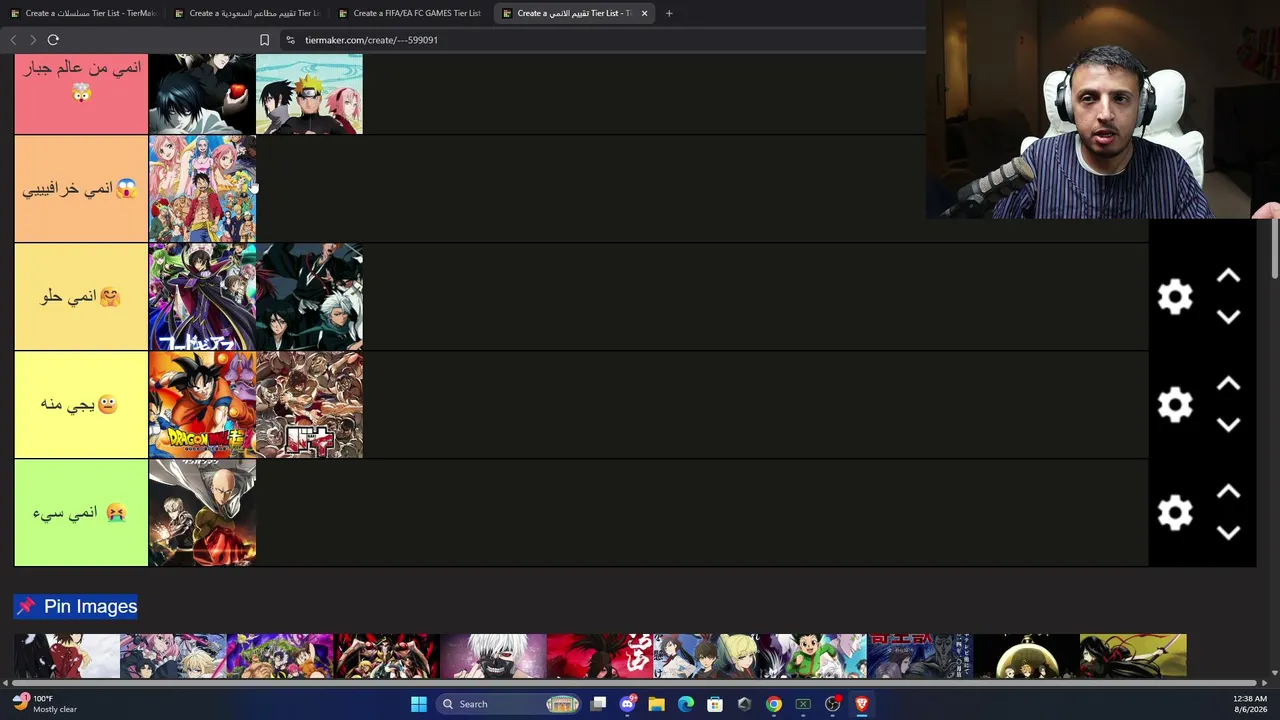Select the Death Note image in top tier
Image resolution: width=1280 pixels, height=720 pixels.
(202, 94)
